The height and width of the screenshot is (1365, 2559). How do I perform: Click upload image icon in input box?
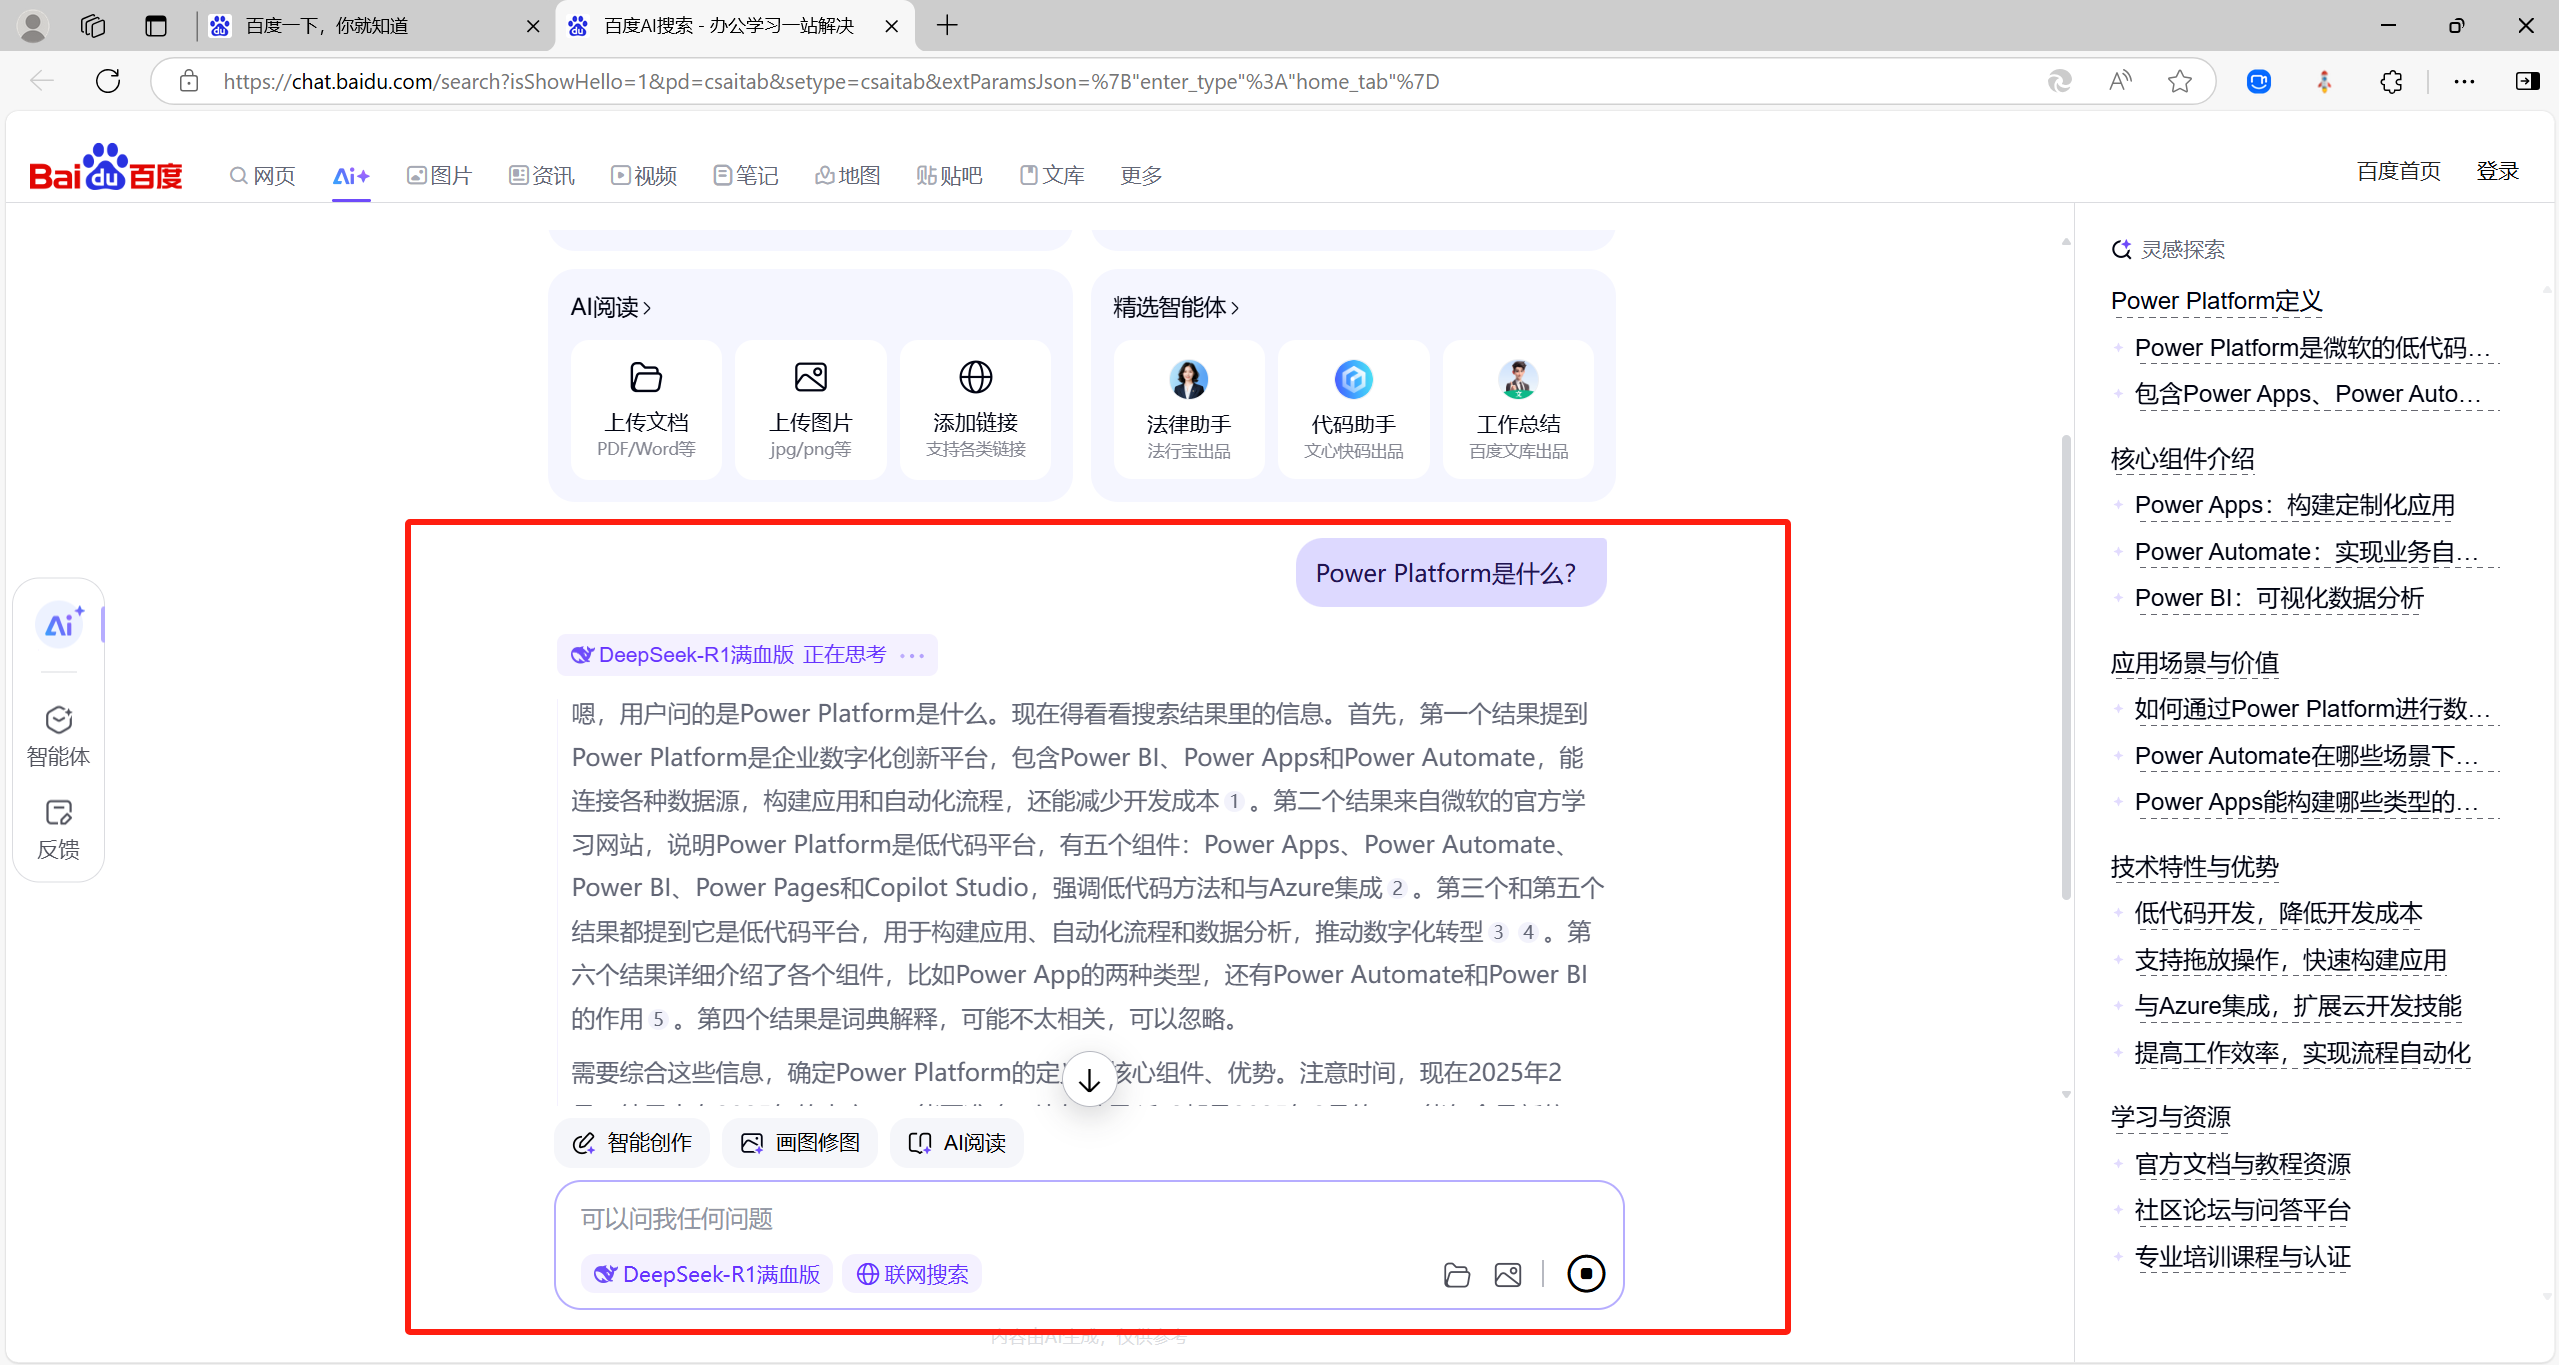(x=1507, y=1274)
